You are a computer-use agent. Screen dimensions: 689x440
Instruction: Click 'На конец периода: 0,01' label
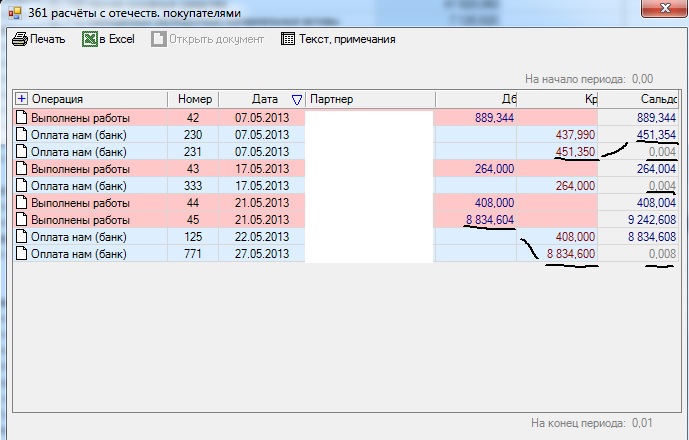pyautogui.click(x=591, y=423)
